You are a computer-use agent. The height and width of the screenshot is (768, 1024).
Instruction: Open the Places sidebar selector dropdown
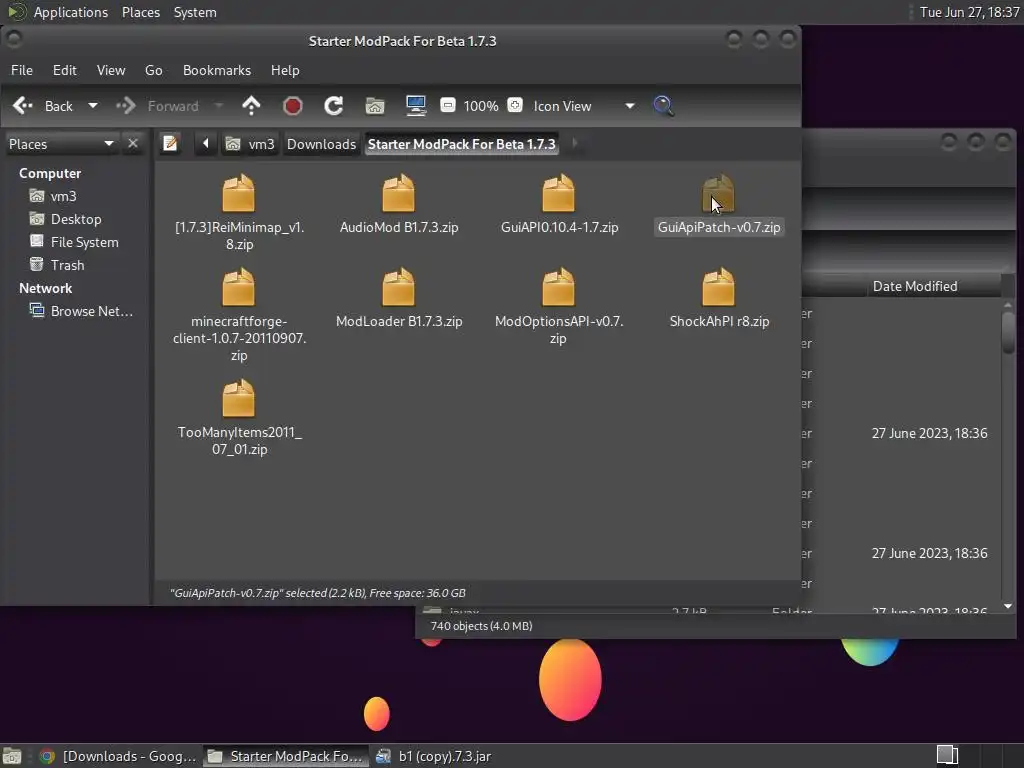61,144
